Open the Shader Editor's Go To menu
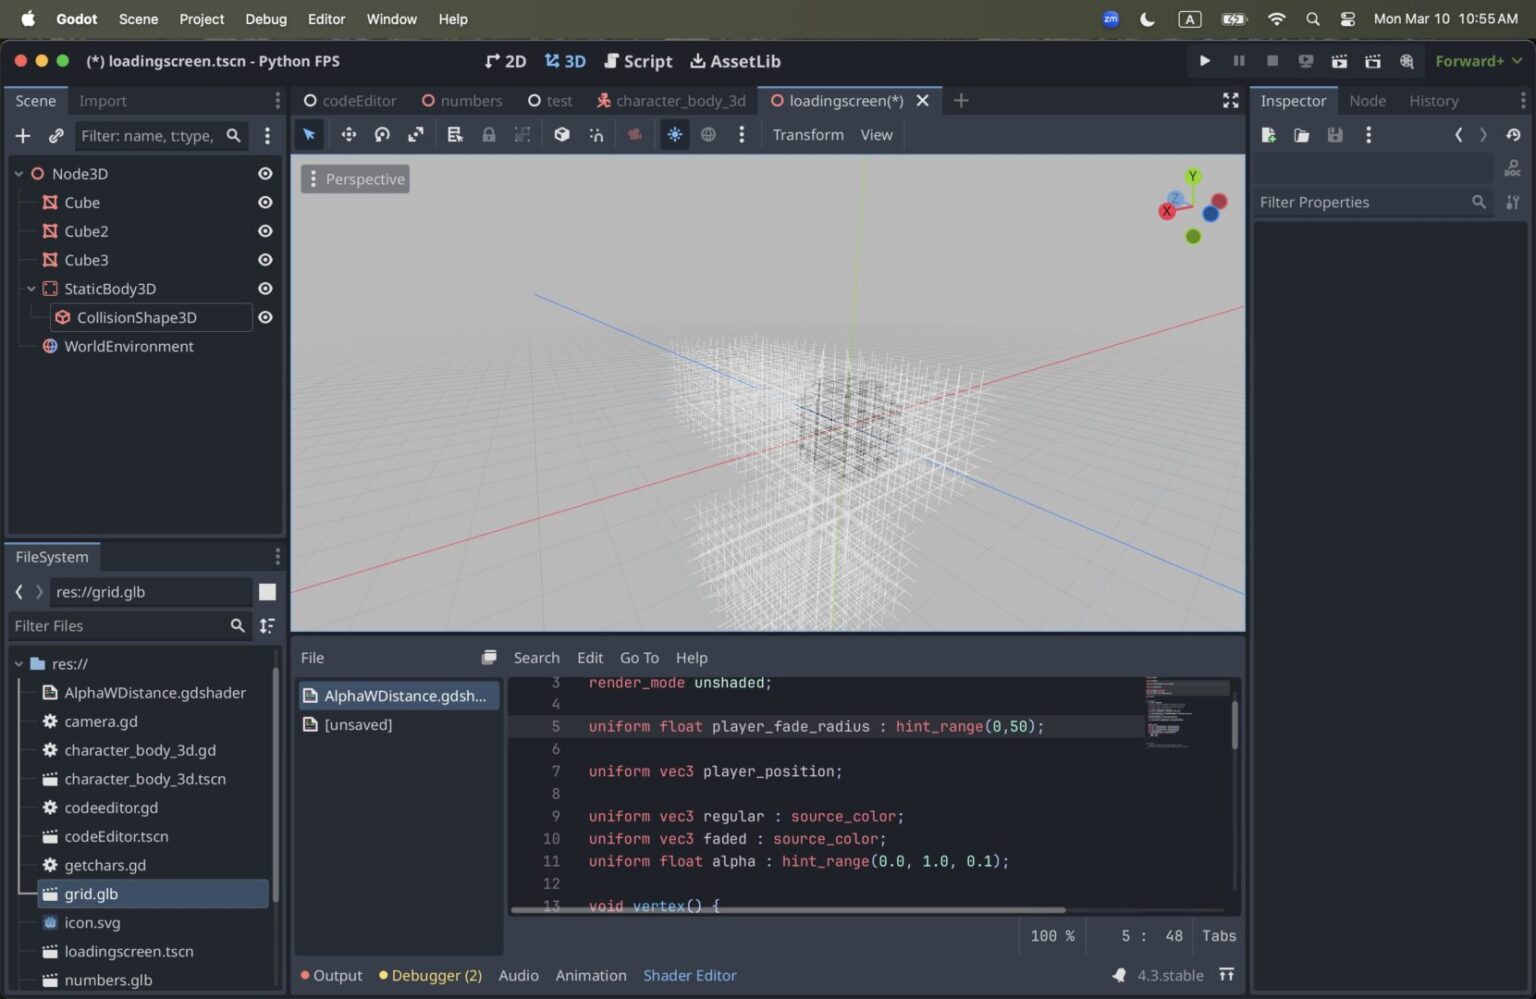This screenshot has height=999, width=1536. [639, 657]
